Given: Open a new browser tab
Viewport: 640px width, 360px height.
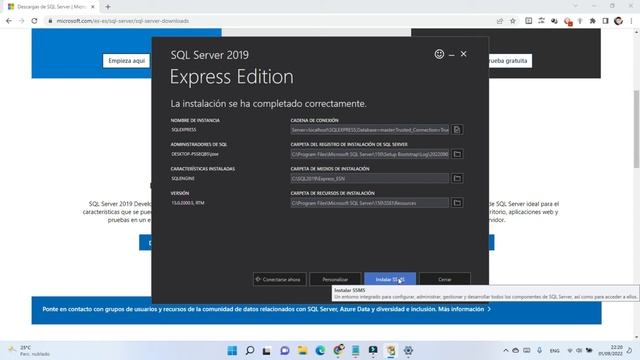Looking at the screenshot, I should (x=108, y=7).
